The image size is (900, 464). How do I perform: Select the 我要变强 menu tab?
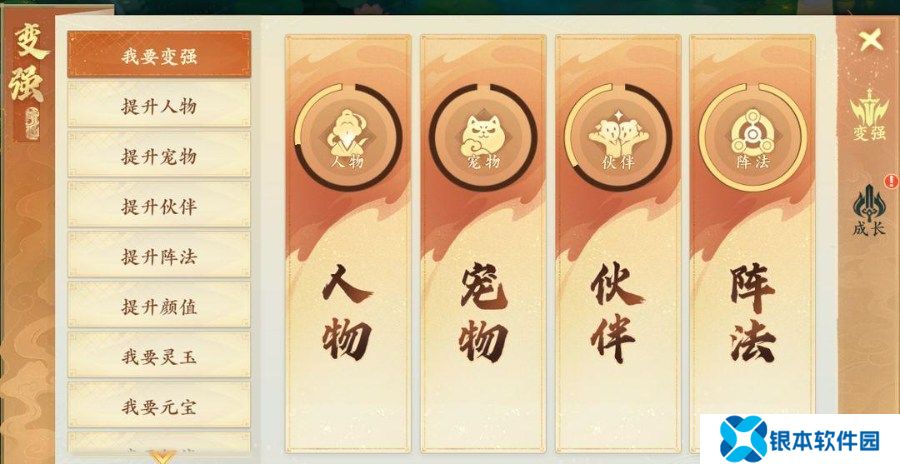point(159,55)
